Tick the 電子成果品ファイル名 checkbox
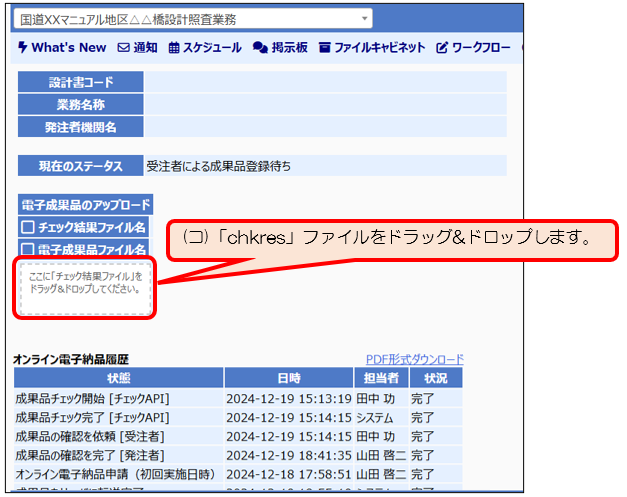Image resolution: width=627 pixels, height=497 pixels. point(28,248)
